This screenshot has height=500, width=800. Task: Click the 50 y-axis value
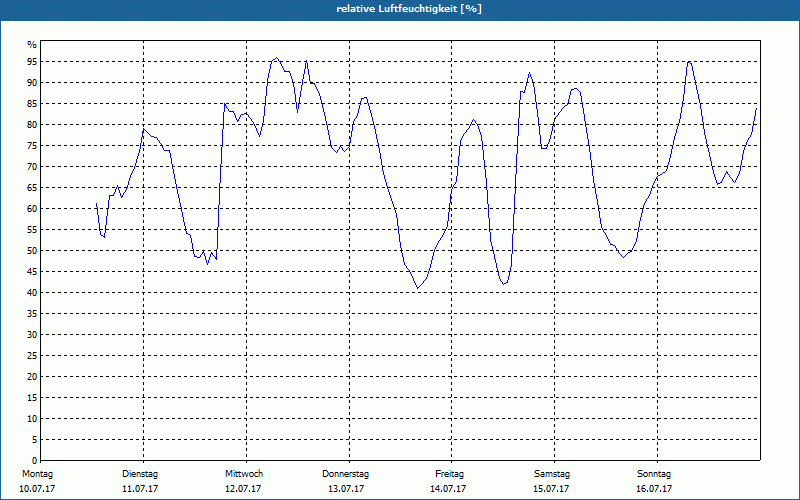[x=32, y=251]
